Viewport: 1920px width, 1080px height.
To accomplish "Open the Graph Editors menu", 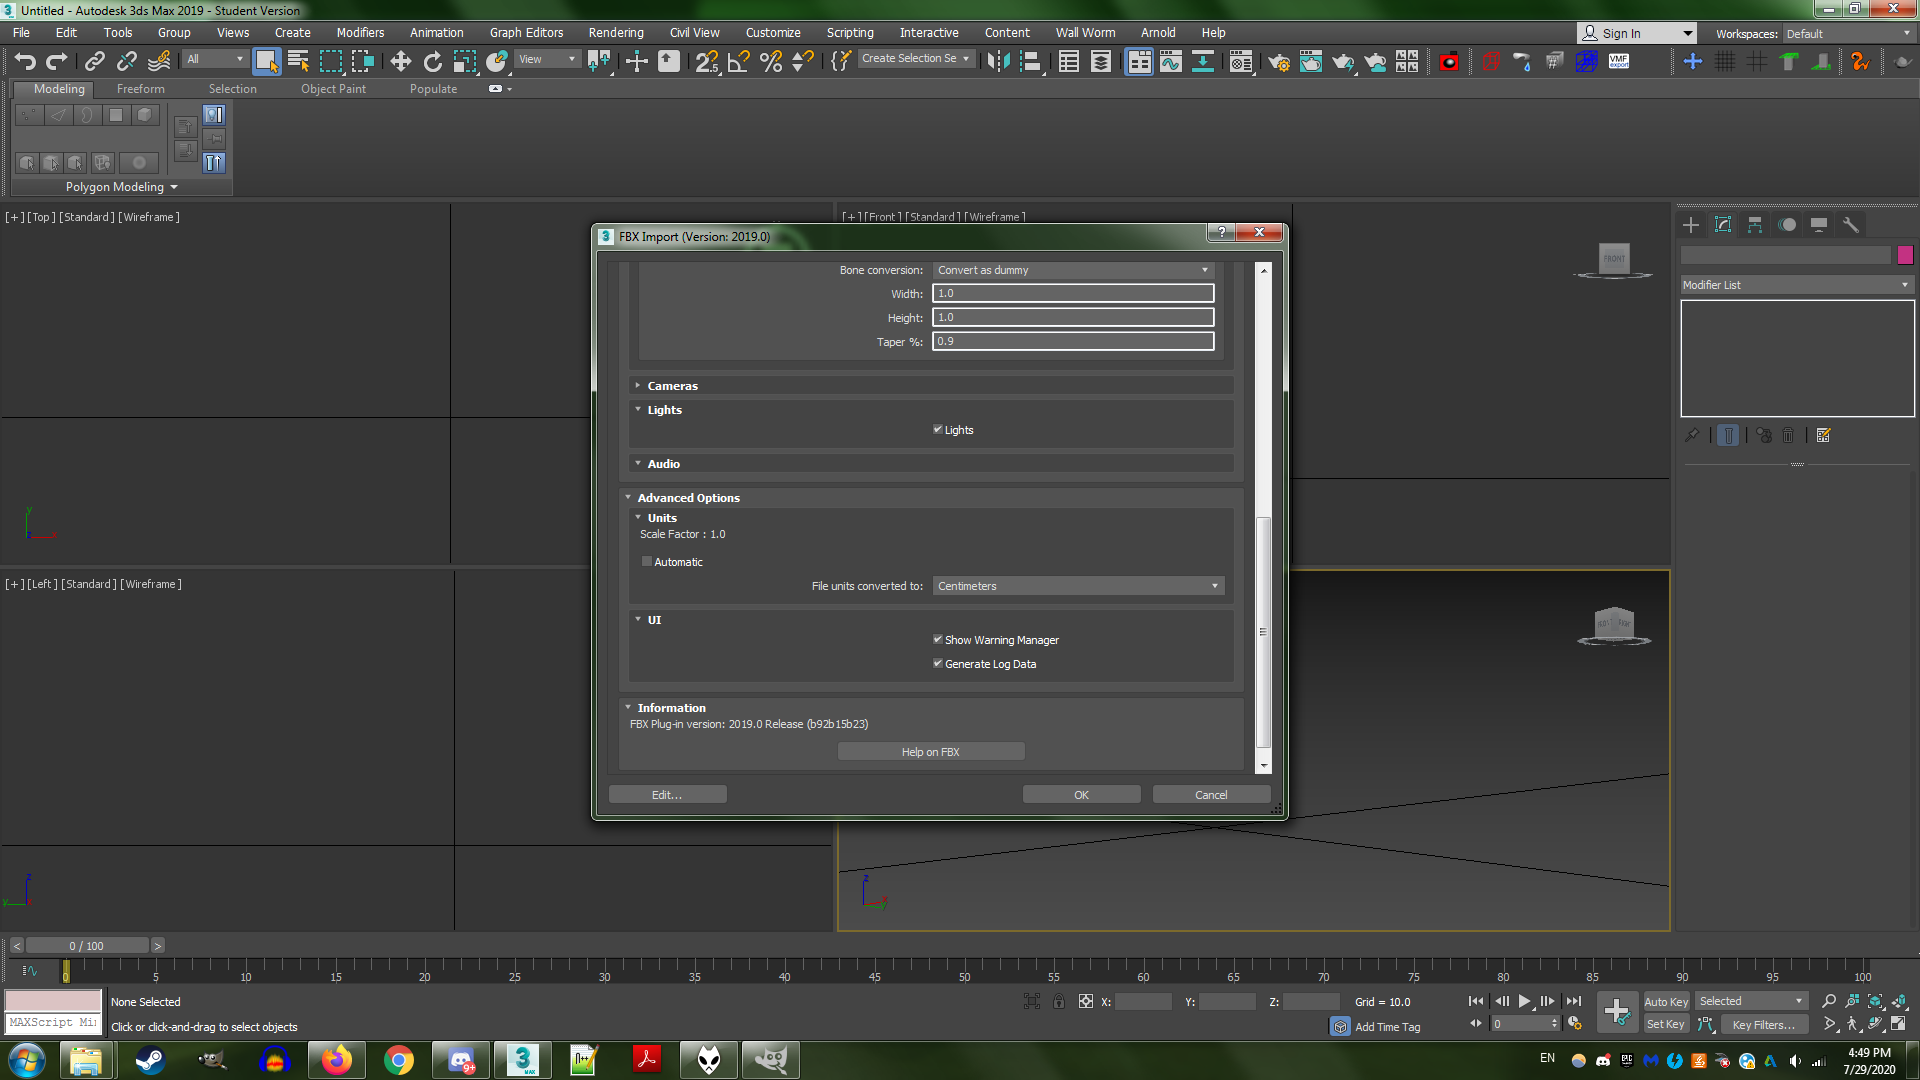I will pos(526,33).
